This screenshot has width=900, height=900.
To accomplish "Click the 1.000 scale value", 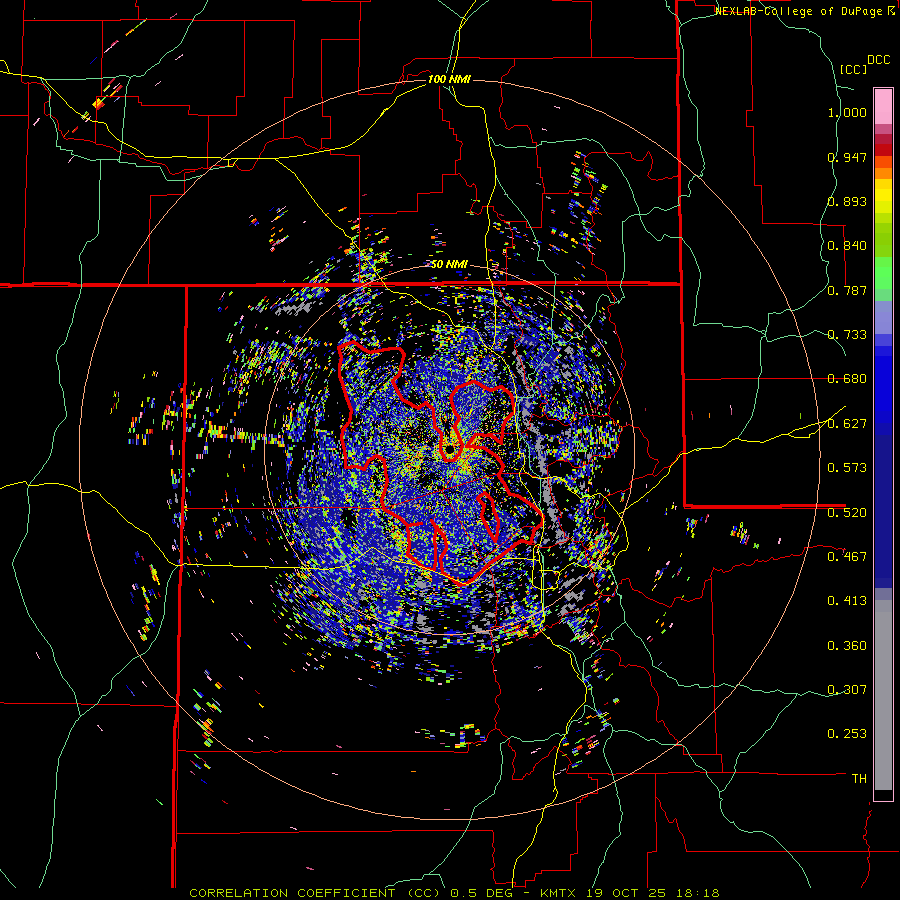I will pos(847,112).
